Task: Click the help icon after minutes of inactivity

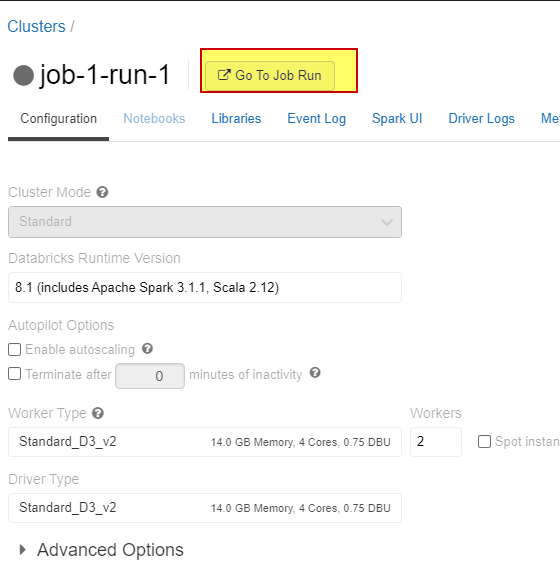Action: tap(315, 373)
